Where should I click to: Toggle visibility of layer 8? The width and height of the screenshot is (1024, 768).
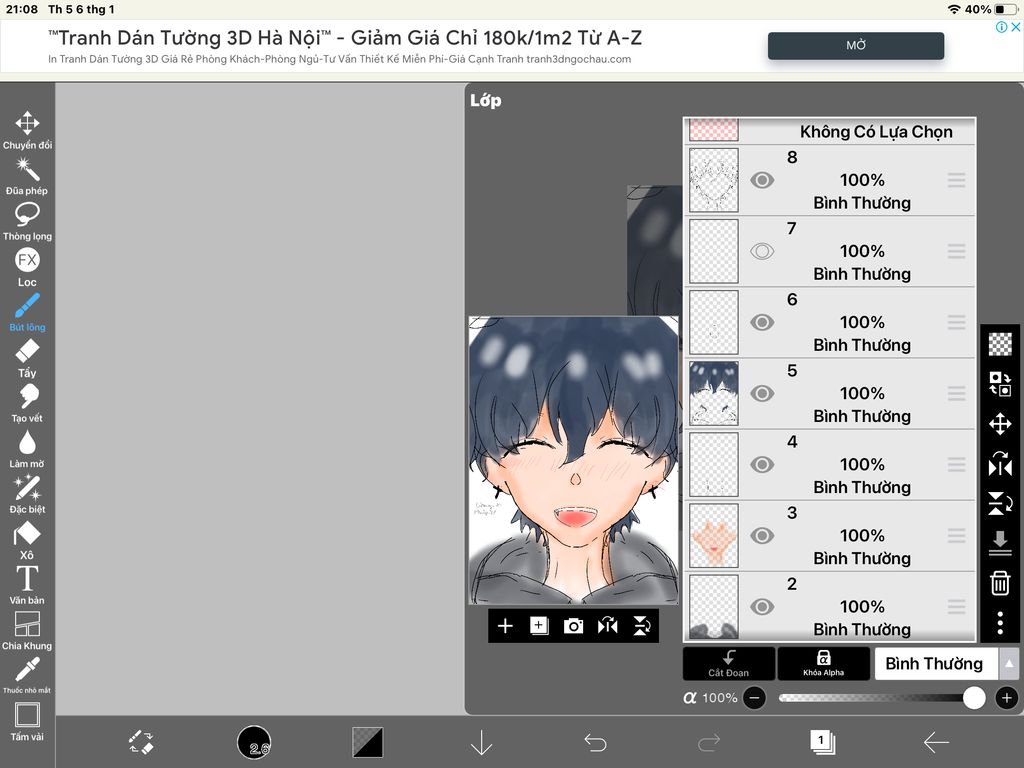point(762,180)
